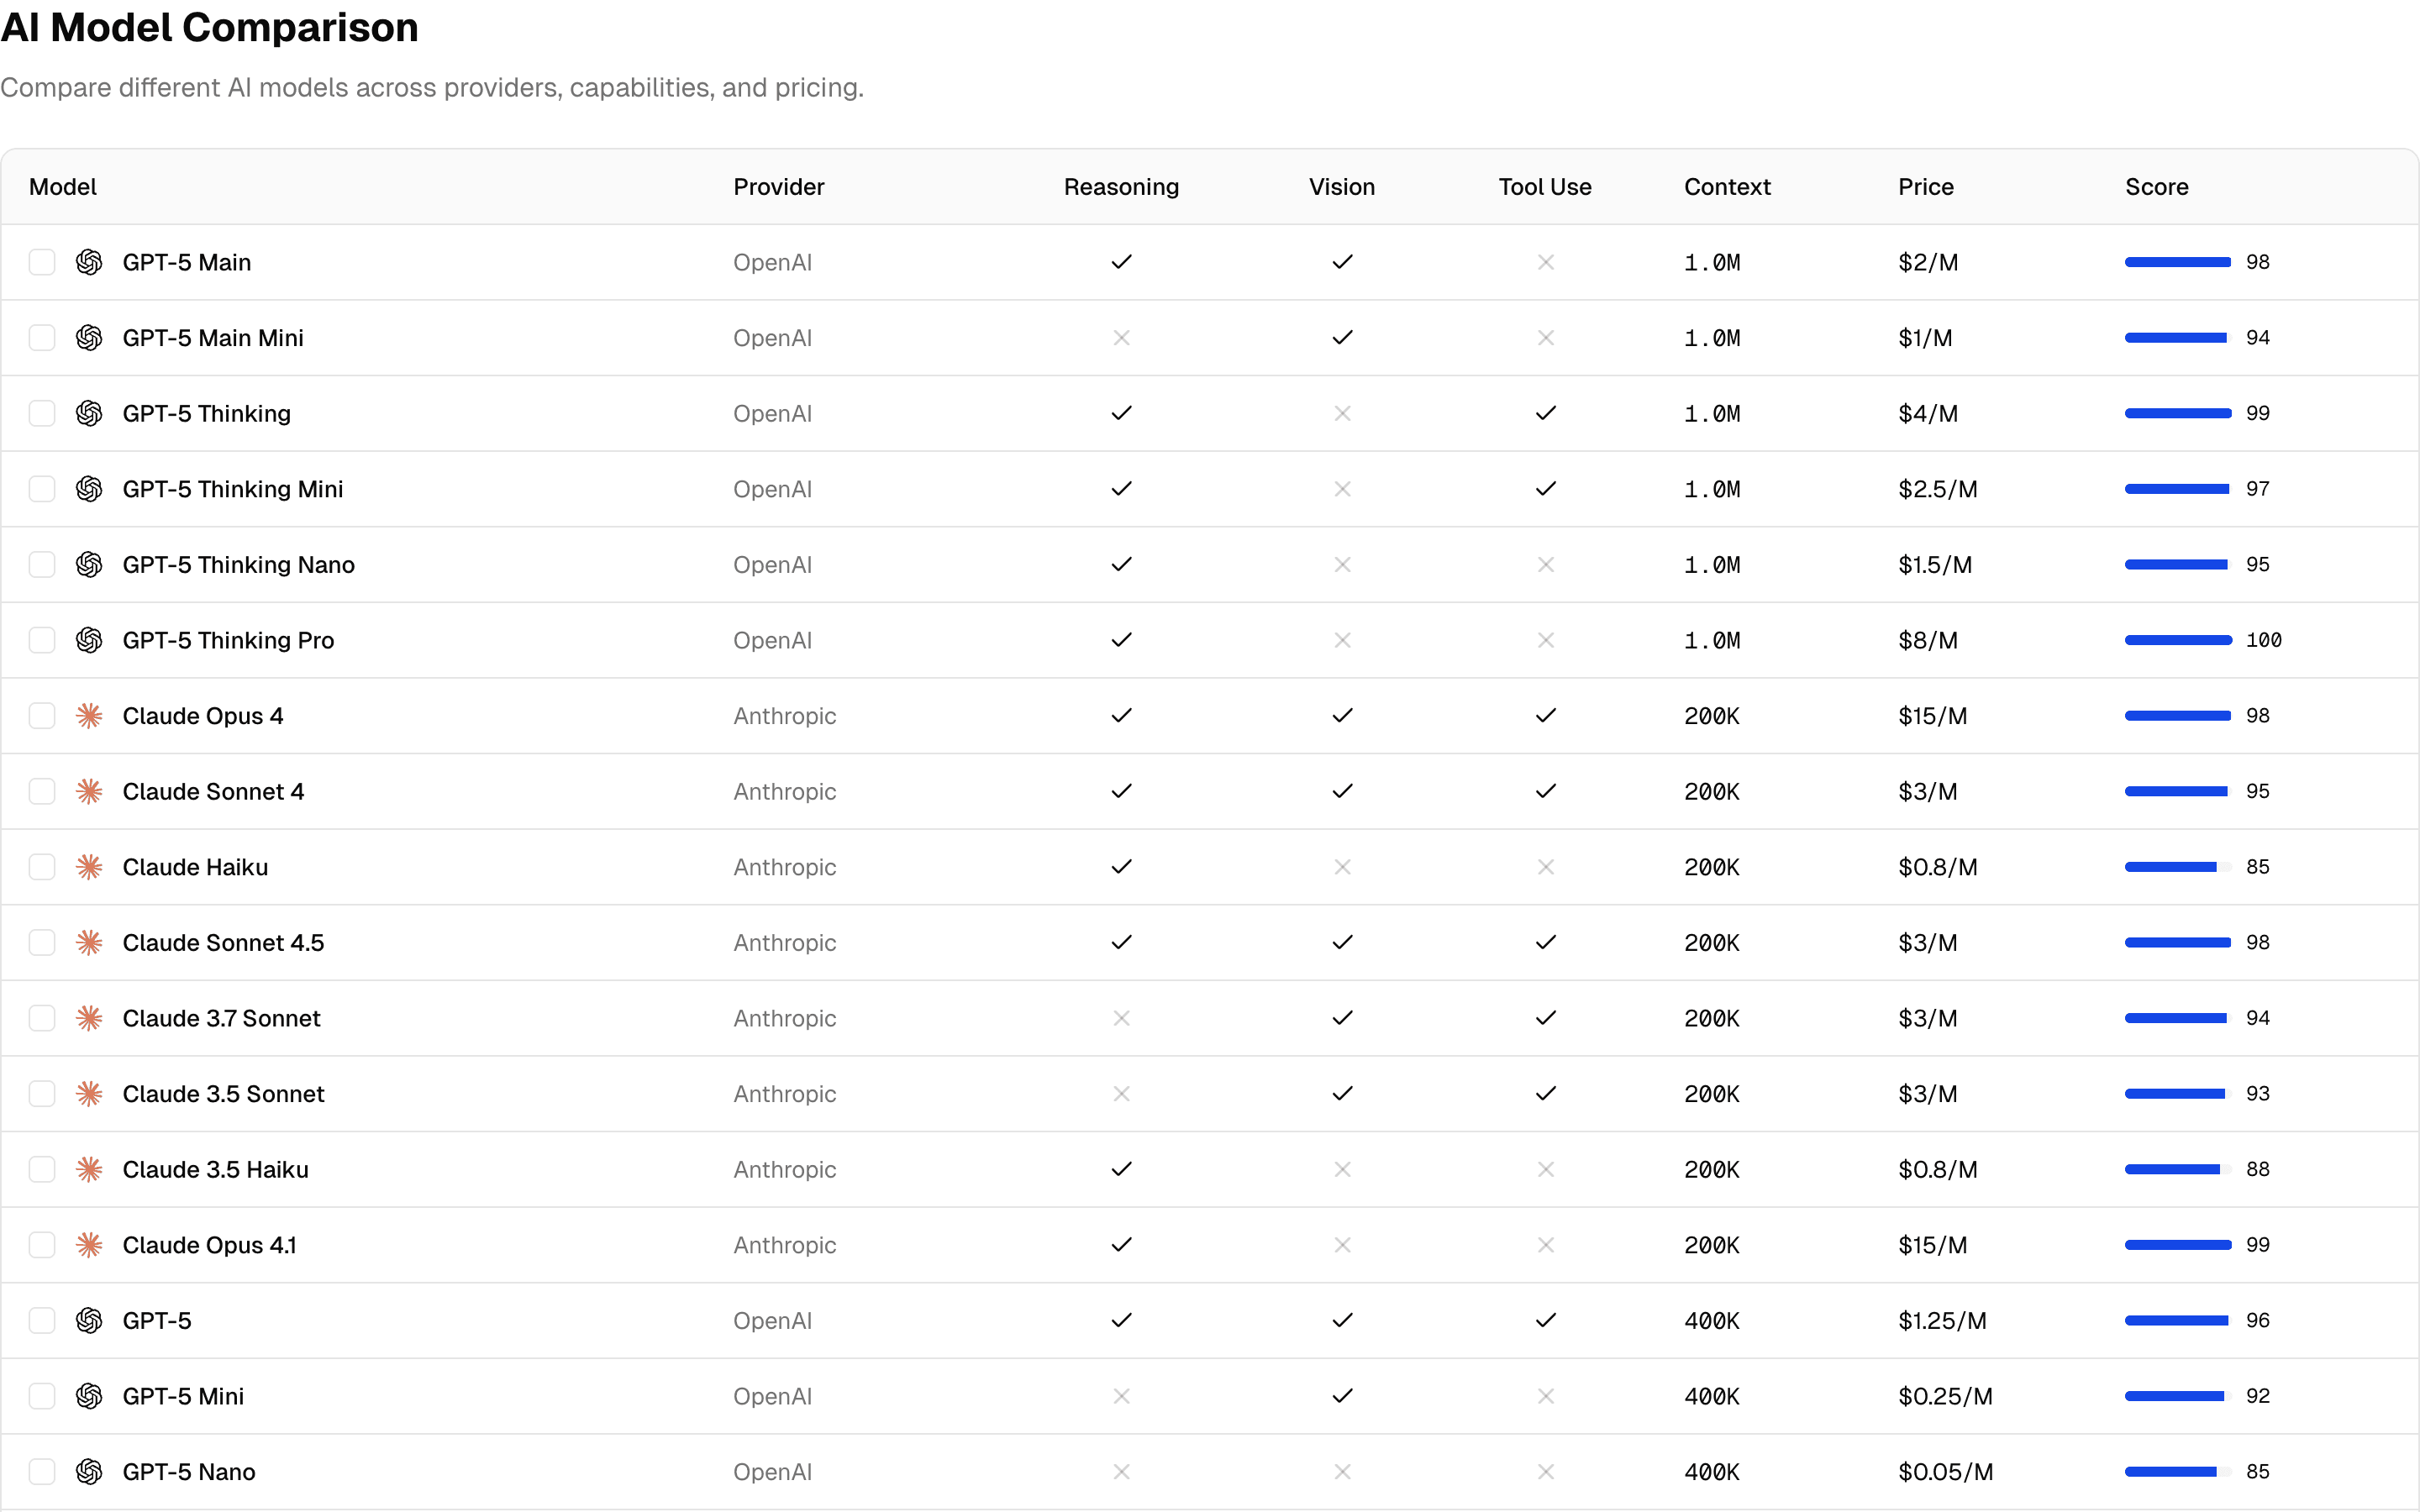2420x1512 pixels.
Task: Click the Context value 400K for GPT-5
Action: coord(1712,1320)
